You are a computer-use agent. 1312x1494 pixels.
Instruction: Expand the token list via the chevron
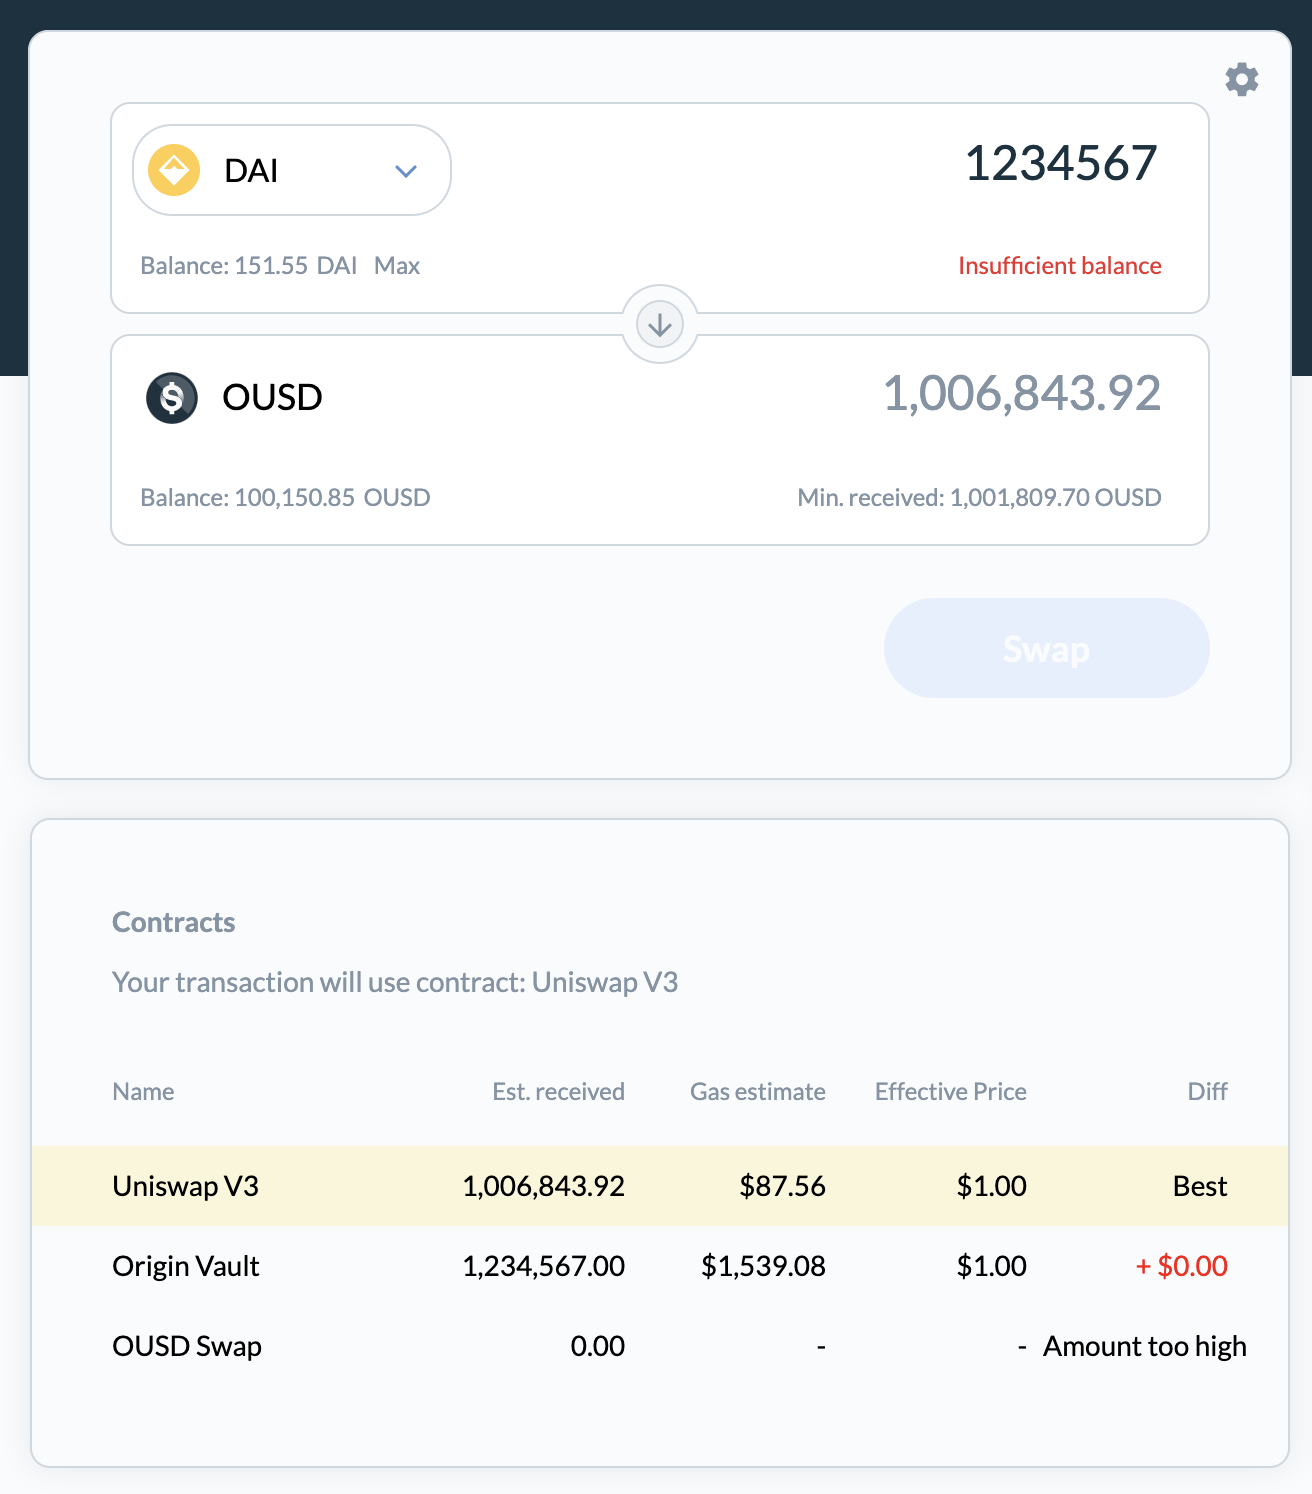[x=406, y=171]
